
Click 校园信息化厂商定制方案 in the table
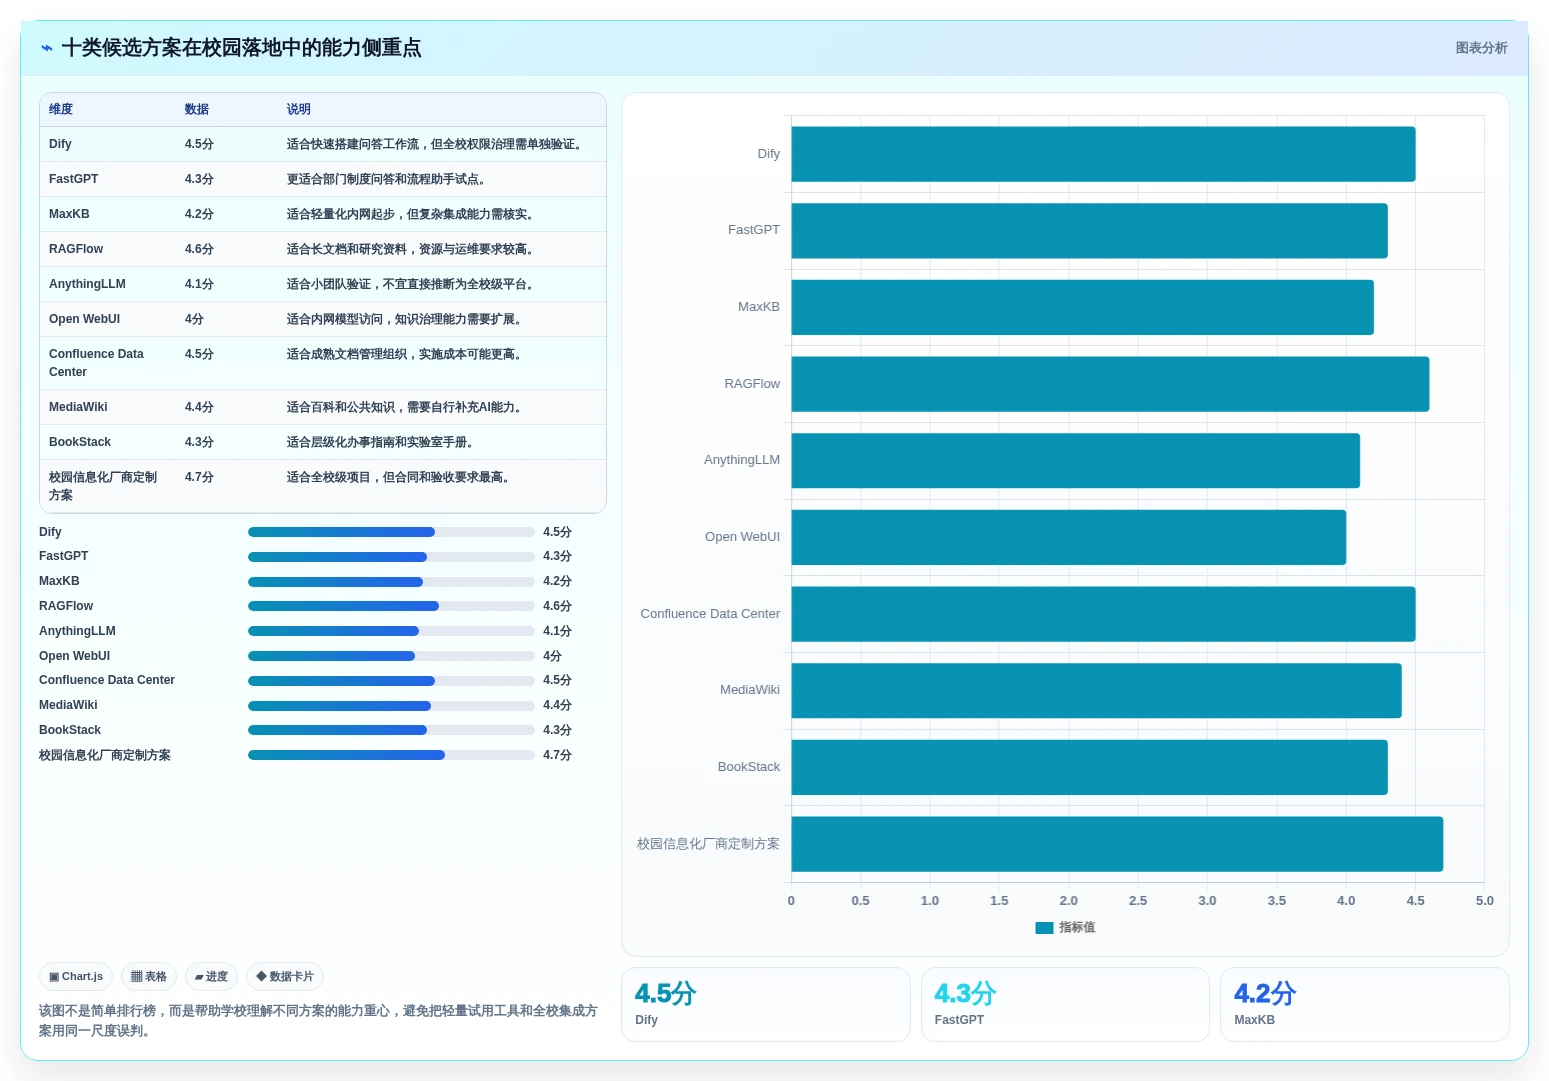tap(103, 486)
